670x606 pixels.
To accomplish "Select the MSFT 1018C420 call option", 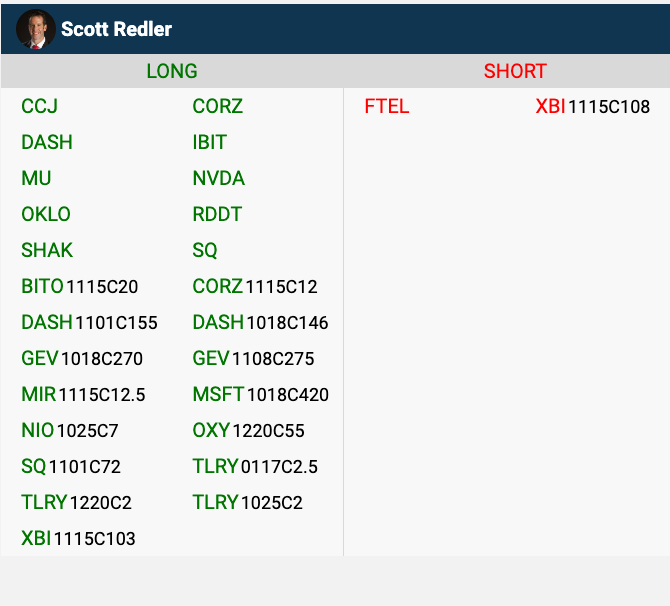I will click(x=260, y=395).
